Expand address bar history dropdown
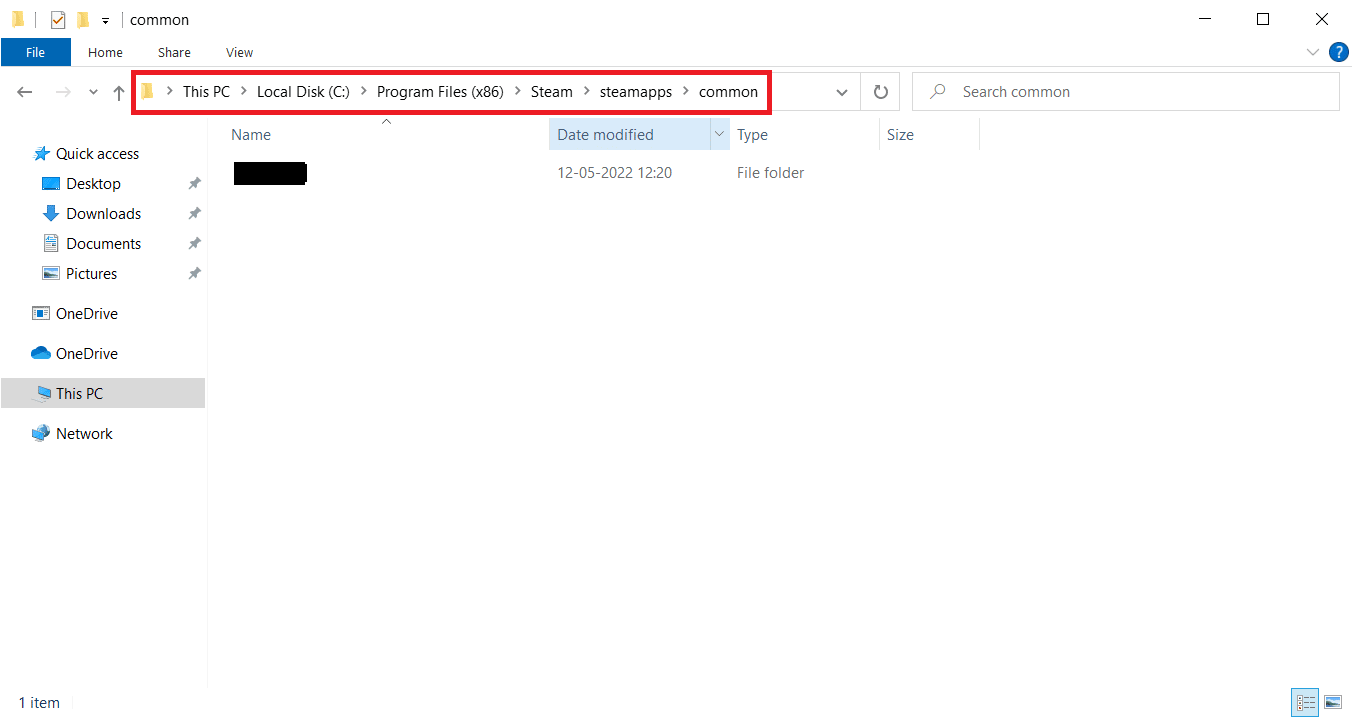The height and width of the screenshot is (718, 1353). [x=841, y=92]
